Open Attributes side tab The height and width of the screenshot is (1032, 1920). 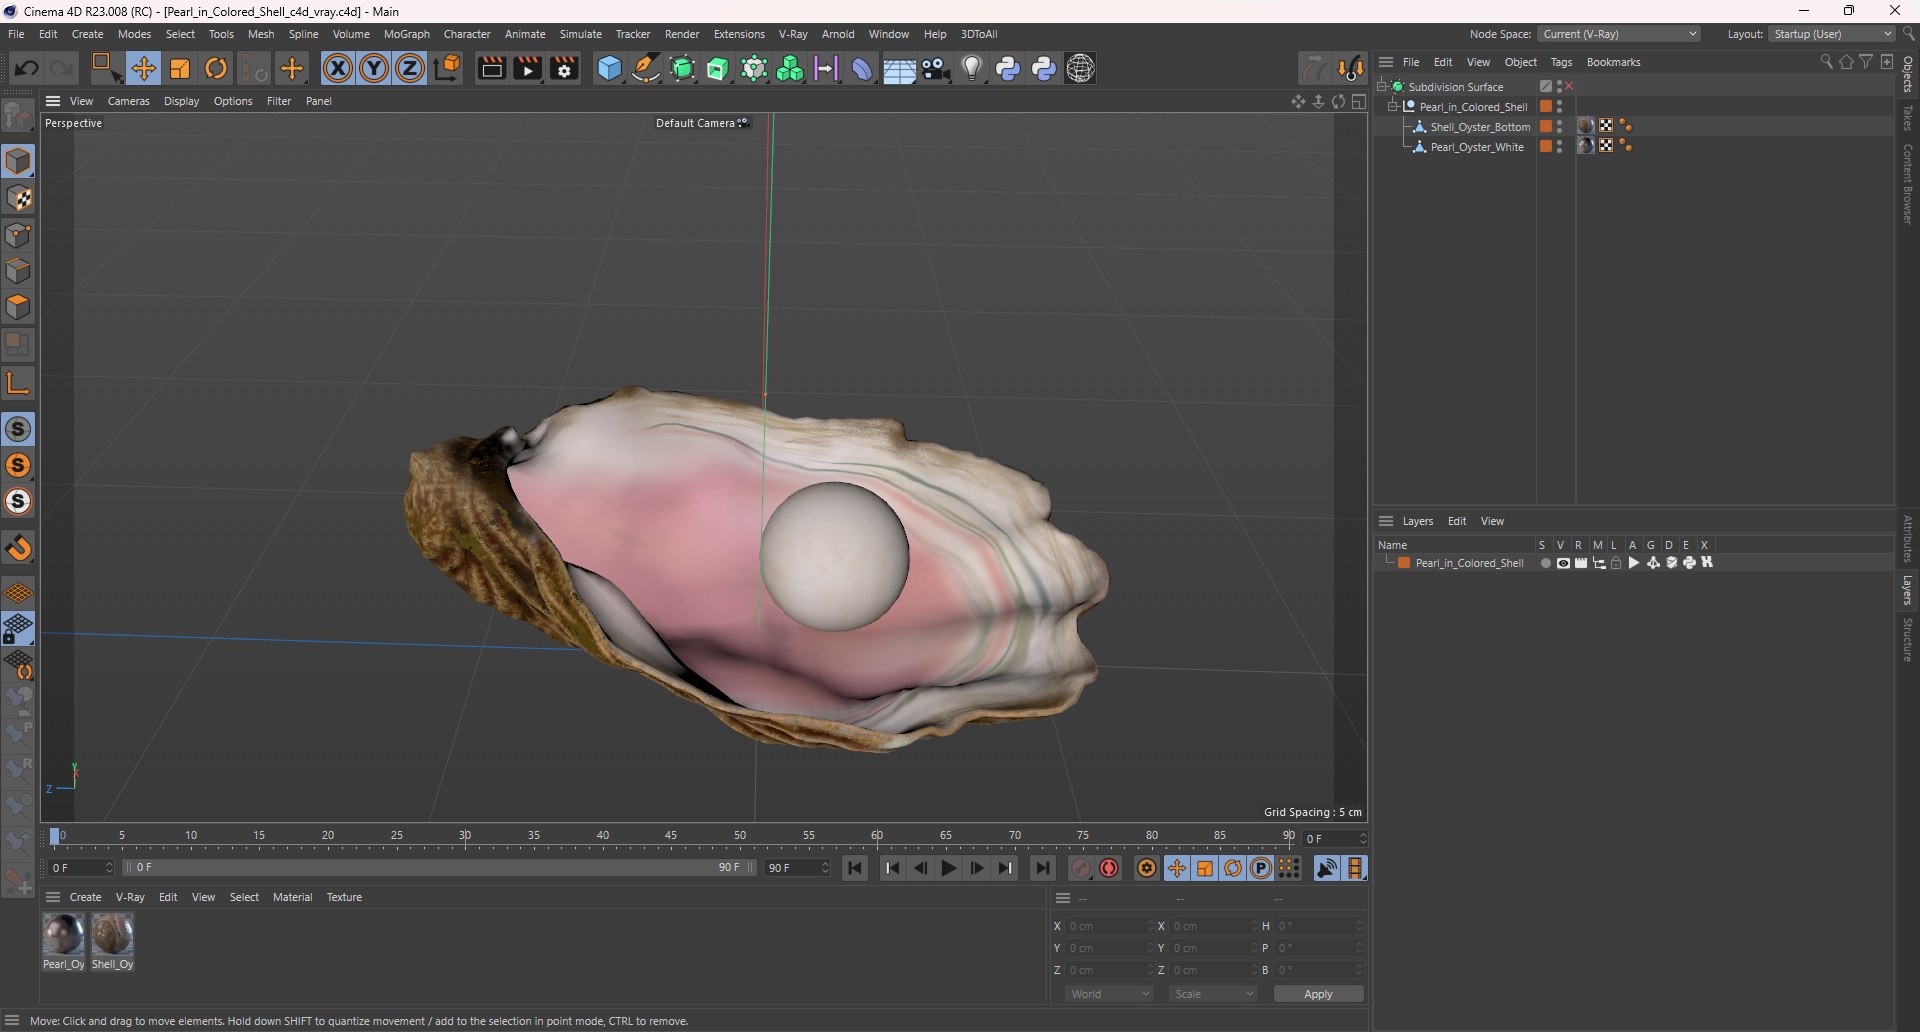pos(1908,539)
